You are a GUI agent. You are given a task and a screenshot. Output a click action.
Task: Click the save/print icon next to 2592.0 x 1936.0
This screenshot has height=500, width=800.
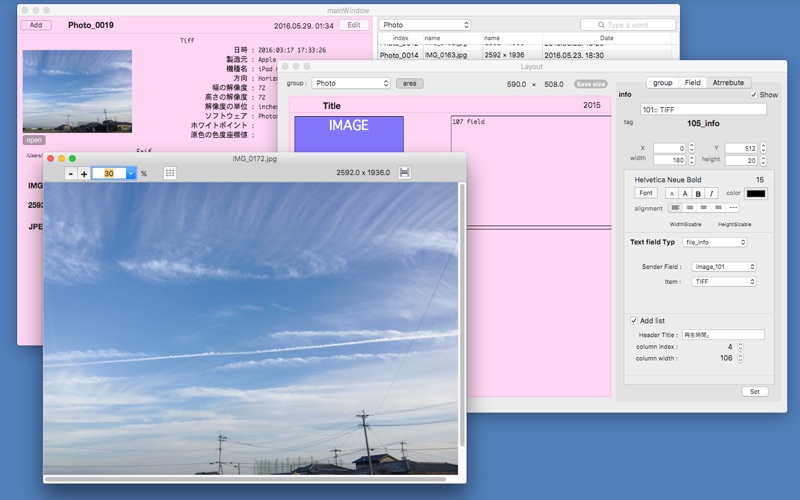[x=405, y=172]
